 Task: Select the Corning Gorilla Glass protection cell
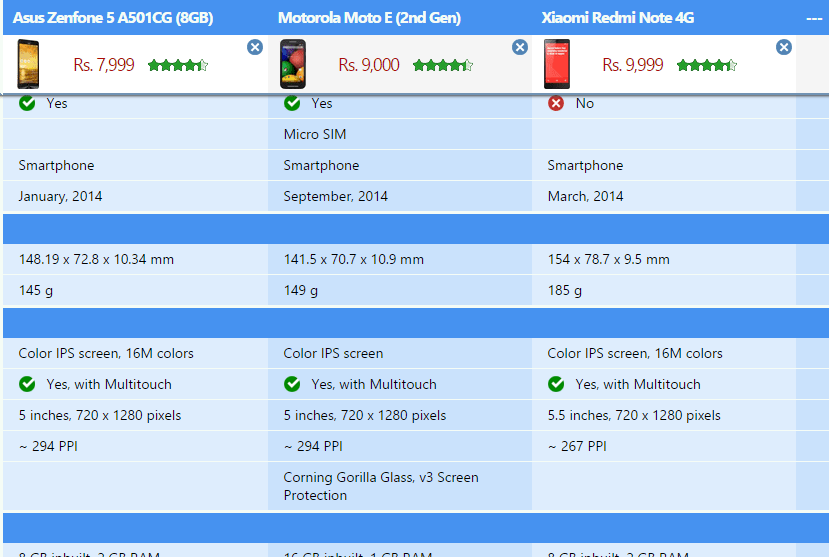pyautogui.click(x=400, y=486)
